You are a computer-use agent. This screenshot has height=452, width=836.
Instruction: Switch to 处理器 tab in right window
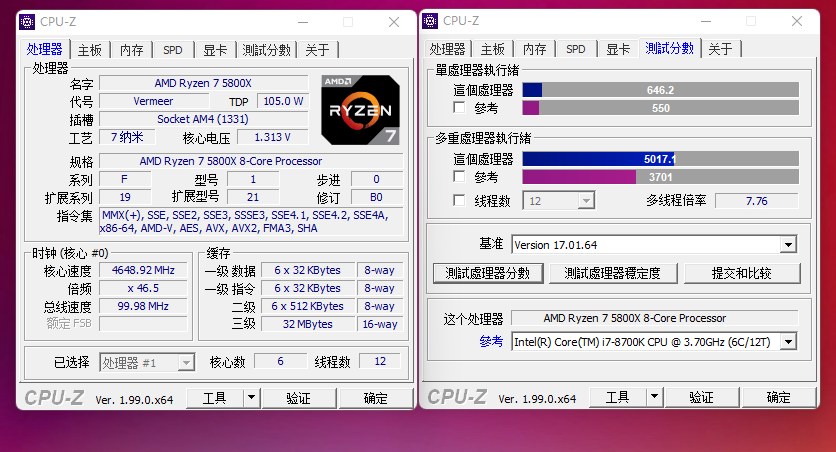(x=447, y=49)
